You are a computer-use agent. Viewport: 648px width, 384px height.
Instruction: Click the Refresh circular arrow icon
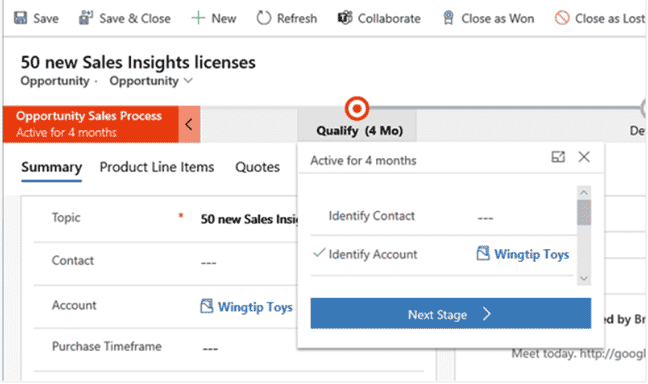(264, 18)
